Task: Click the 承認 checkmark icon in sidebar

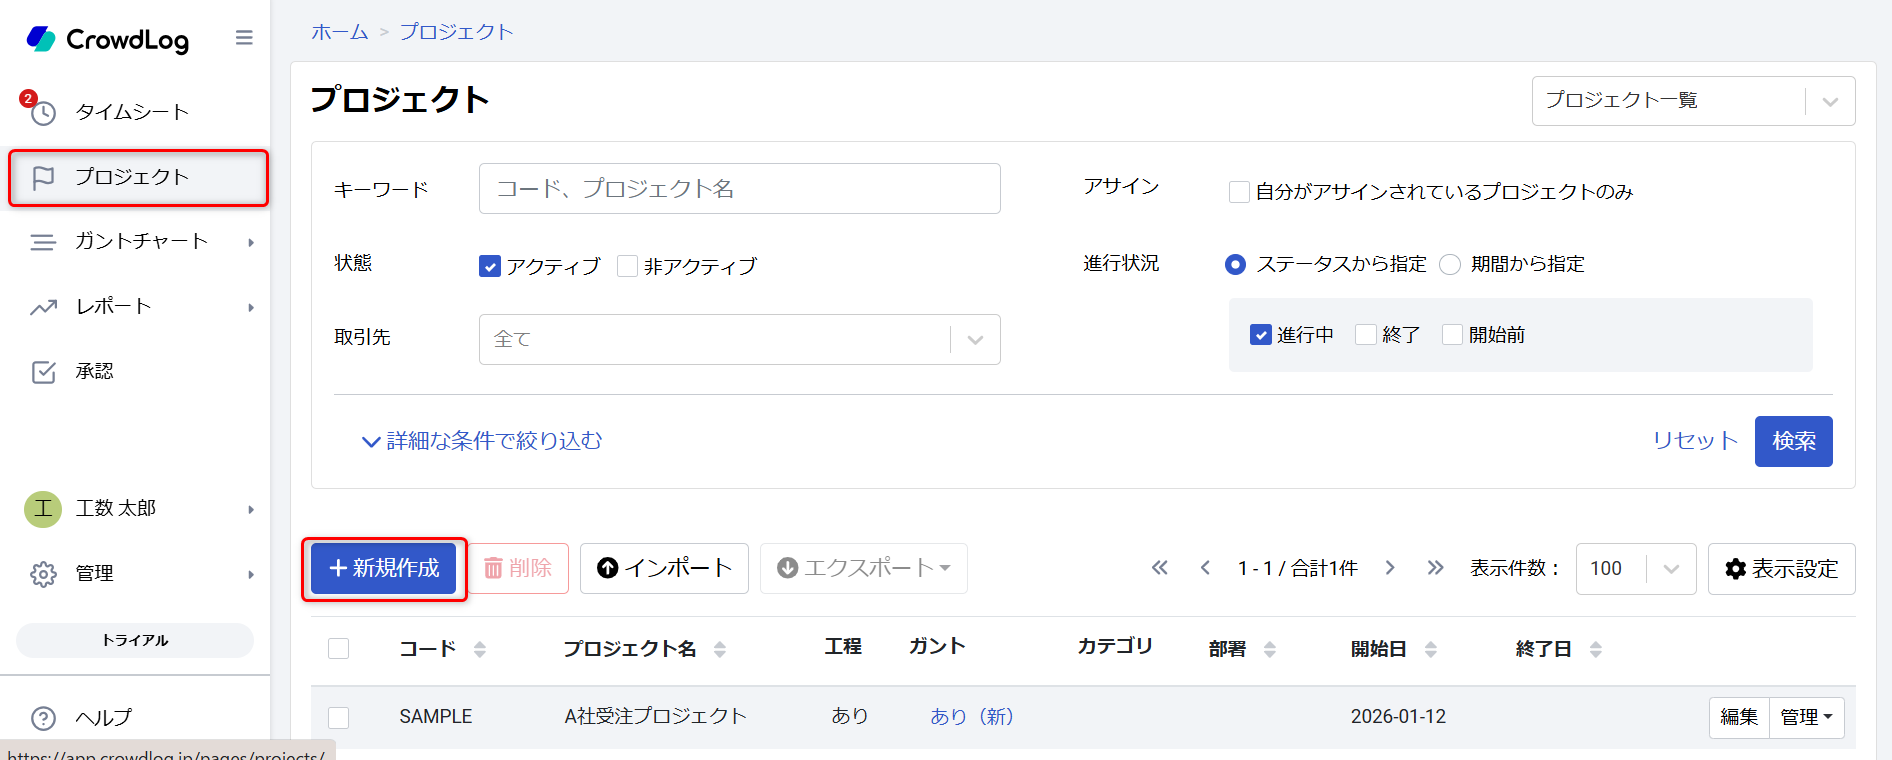Action: pos(43,372)
